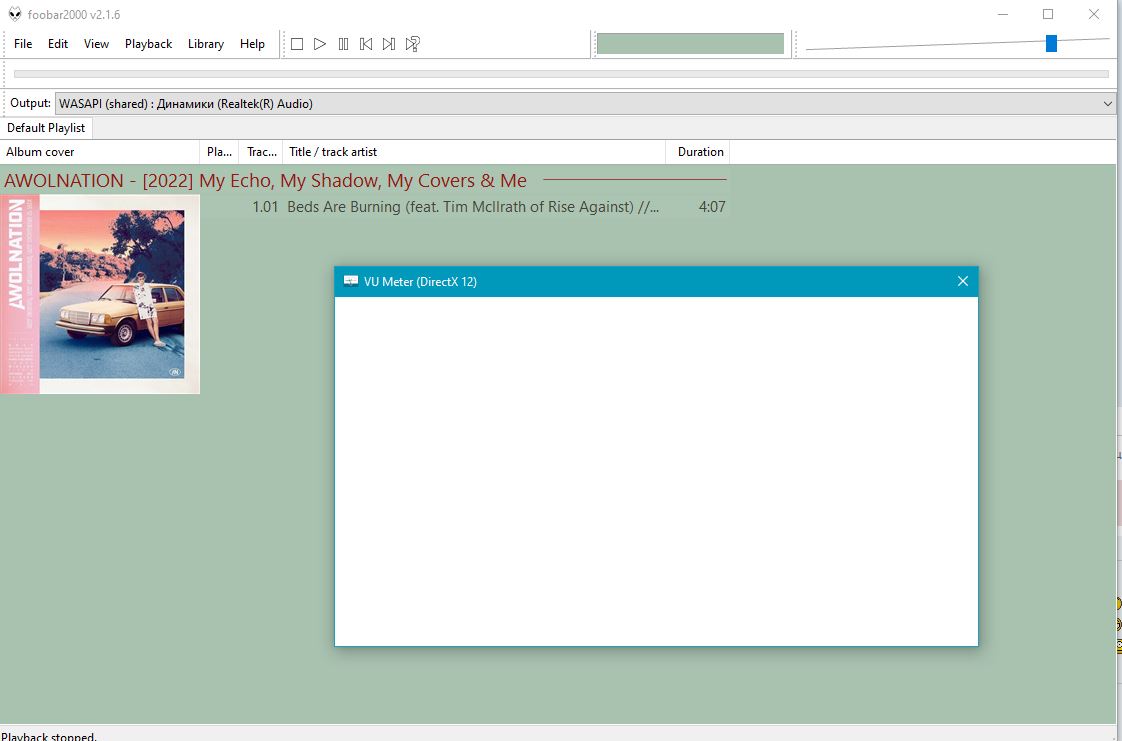Open the Playback menu
Viewport: 1122px width, 741px height.
(x=148, y=44)
